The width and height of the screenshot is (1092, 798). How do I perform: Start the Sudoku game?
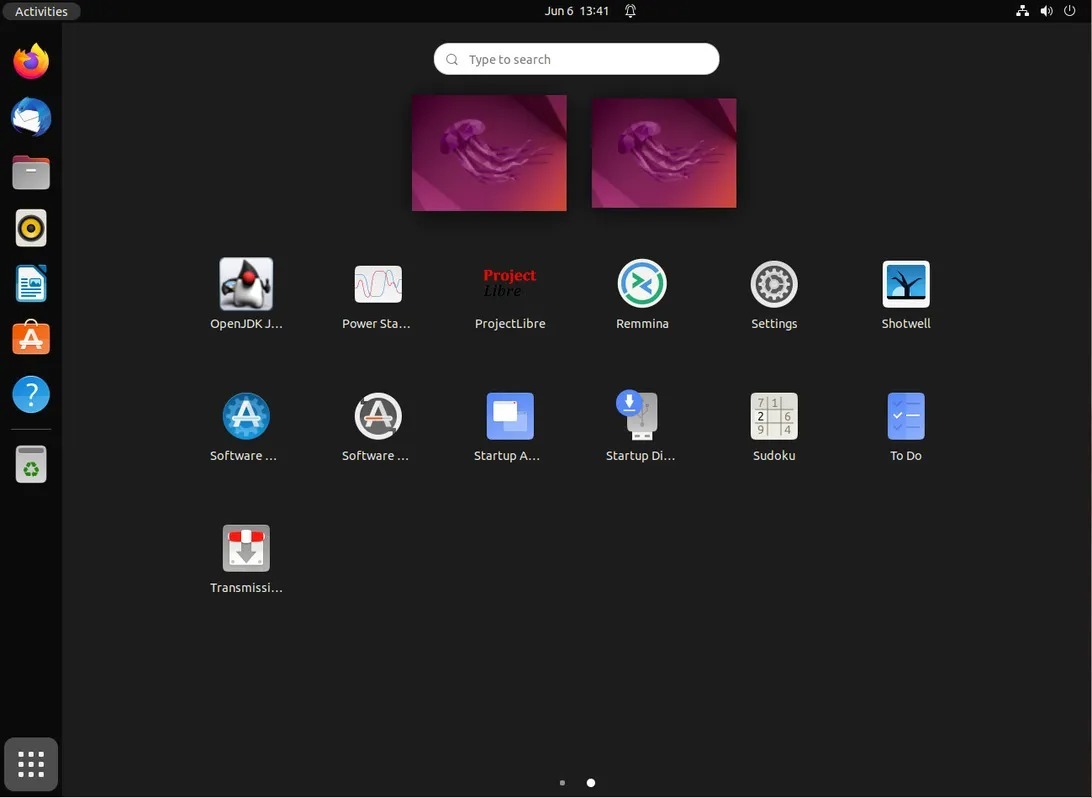(x=774, y=417)
